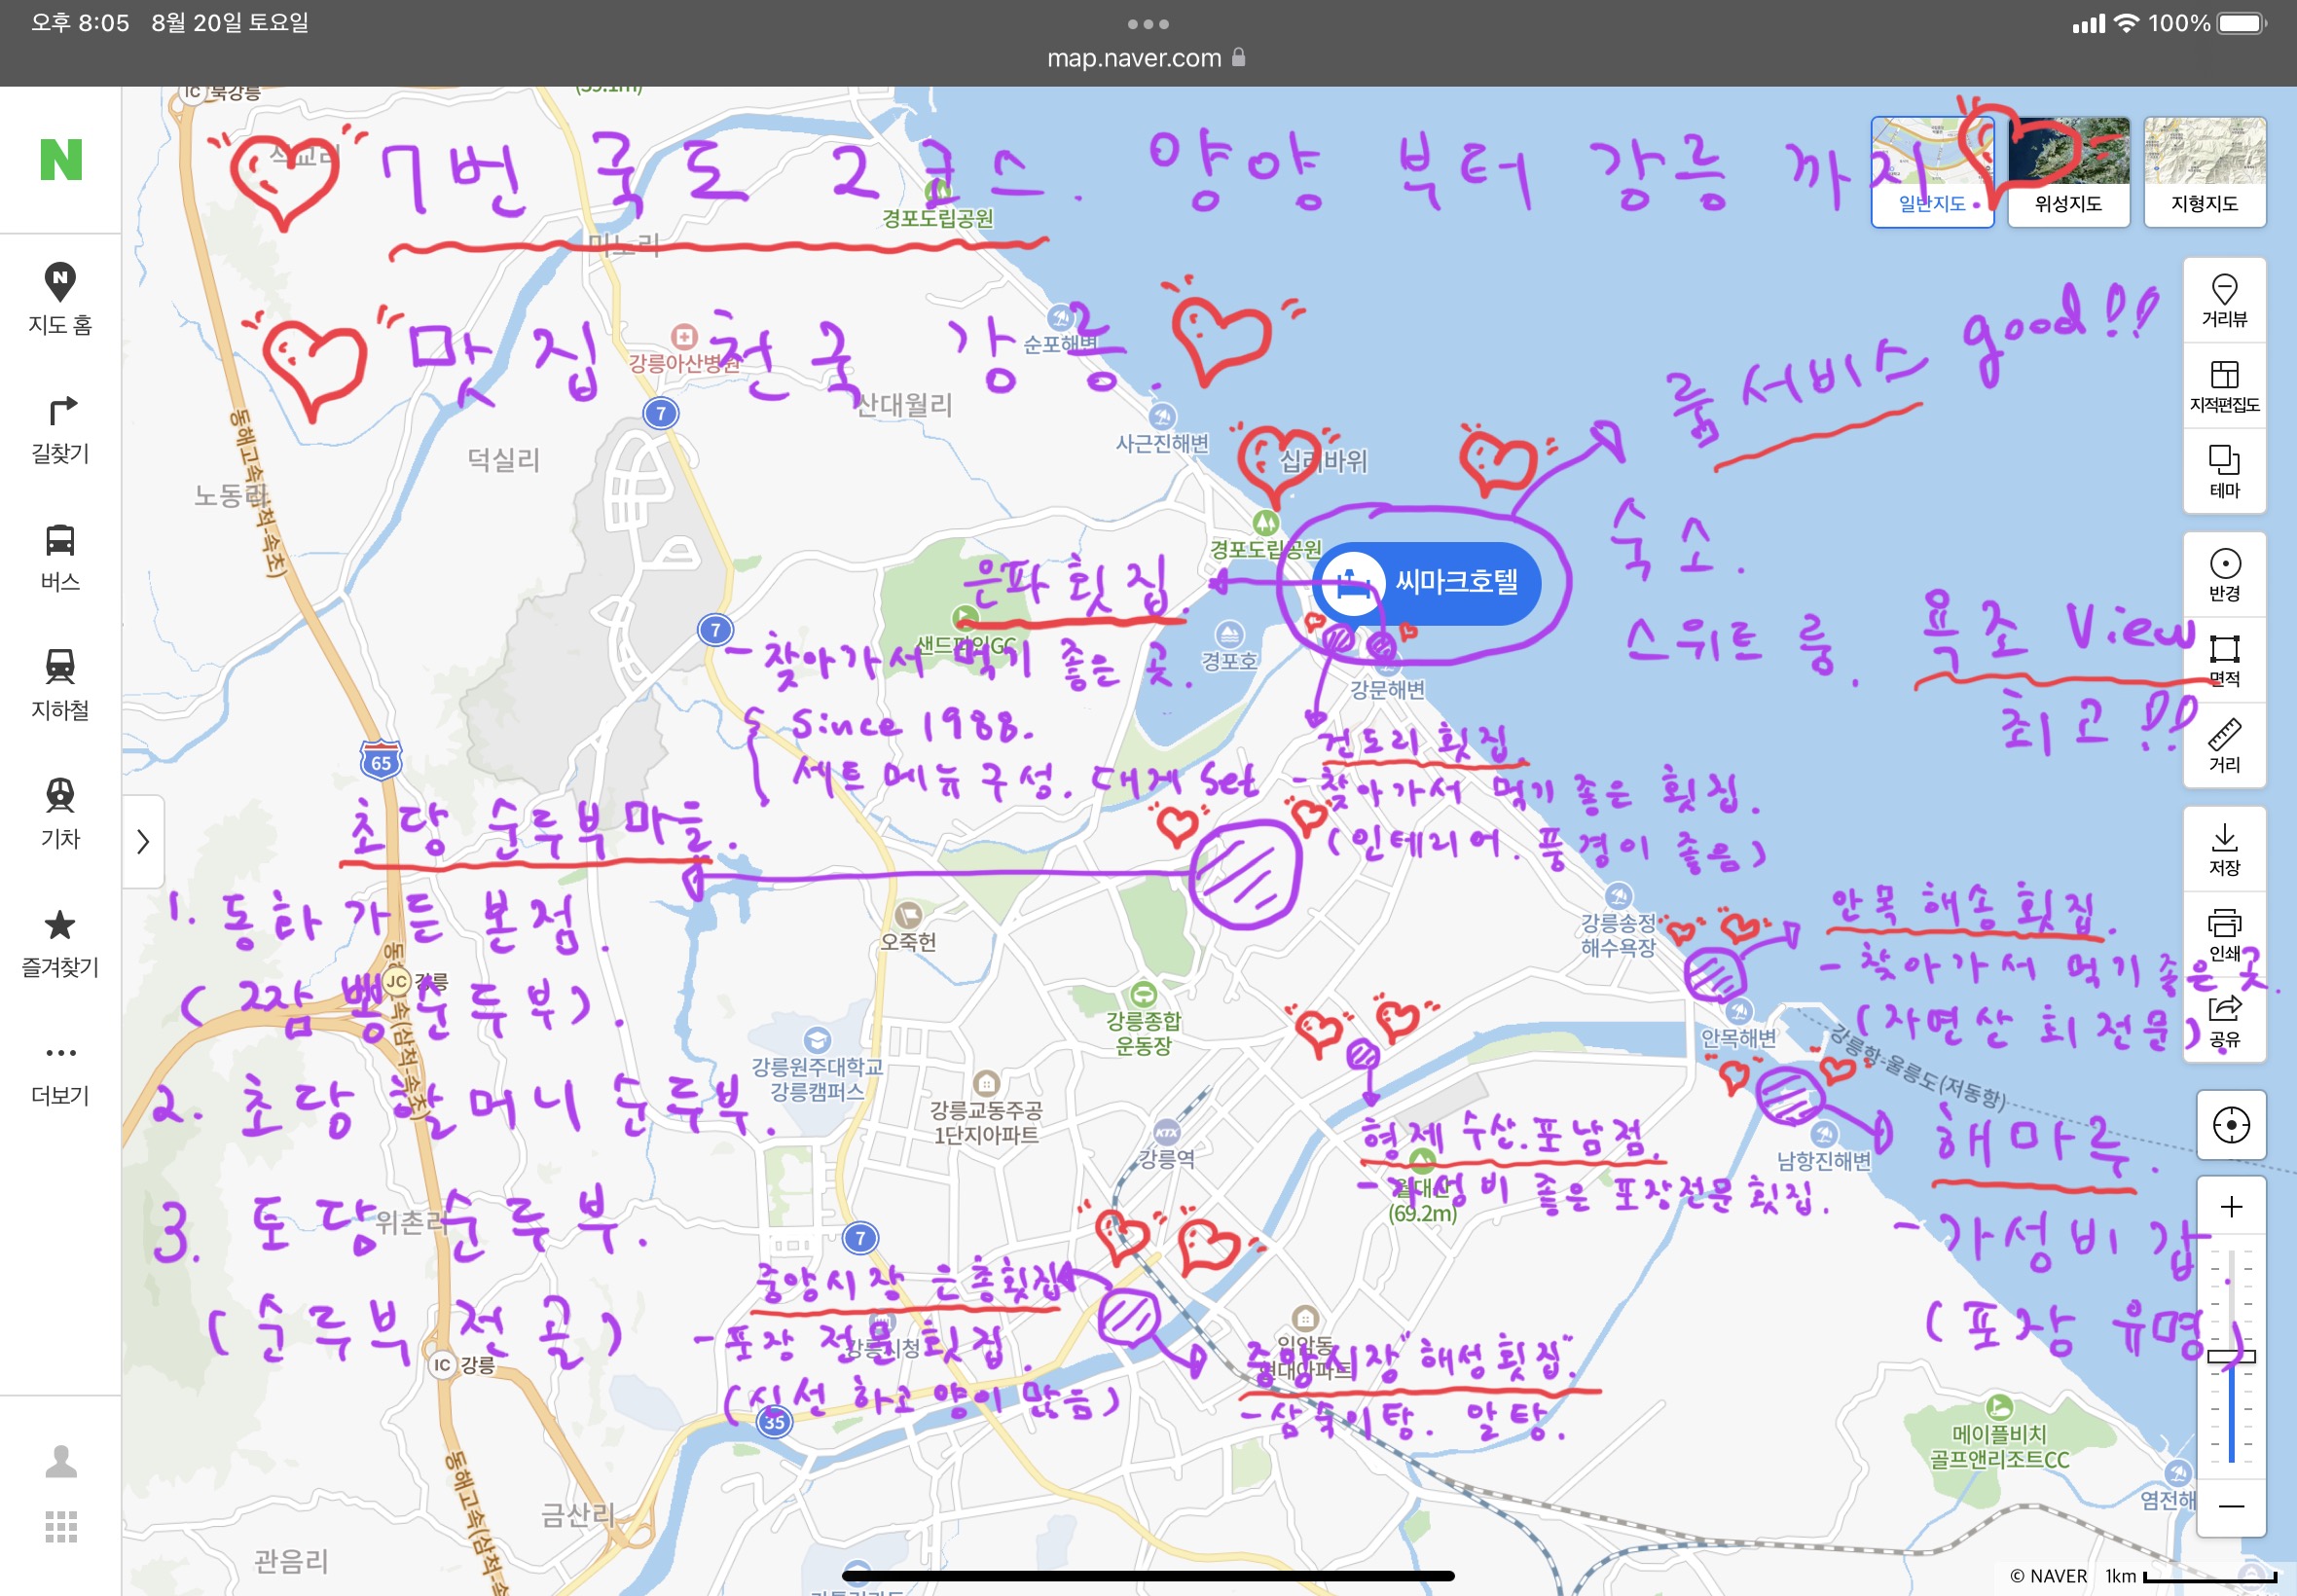The width and height of the screenshot is (2297, 1596).
Task: Click current location crosshair button
Action: point(2230,1125)
